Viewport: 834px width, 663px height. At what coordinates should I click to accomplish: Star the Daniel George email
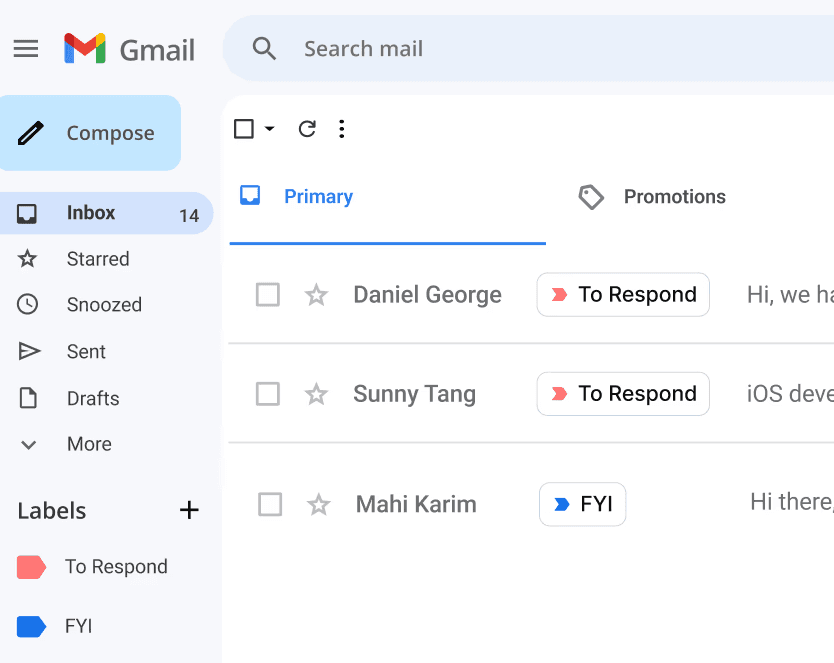(316, 295)
